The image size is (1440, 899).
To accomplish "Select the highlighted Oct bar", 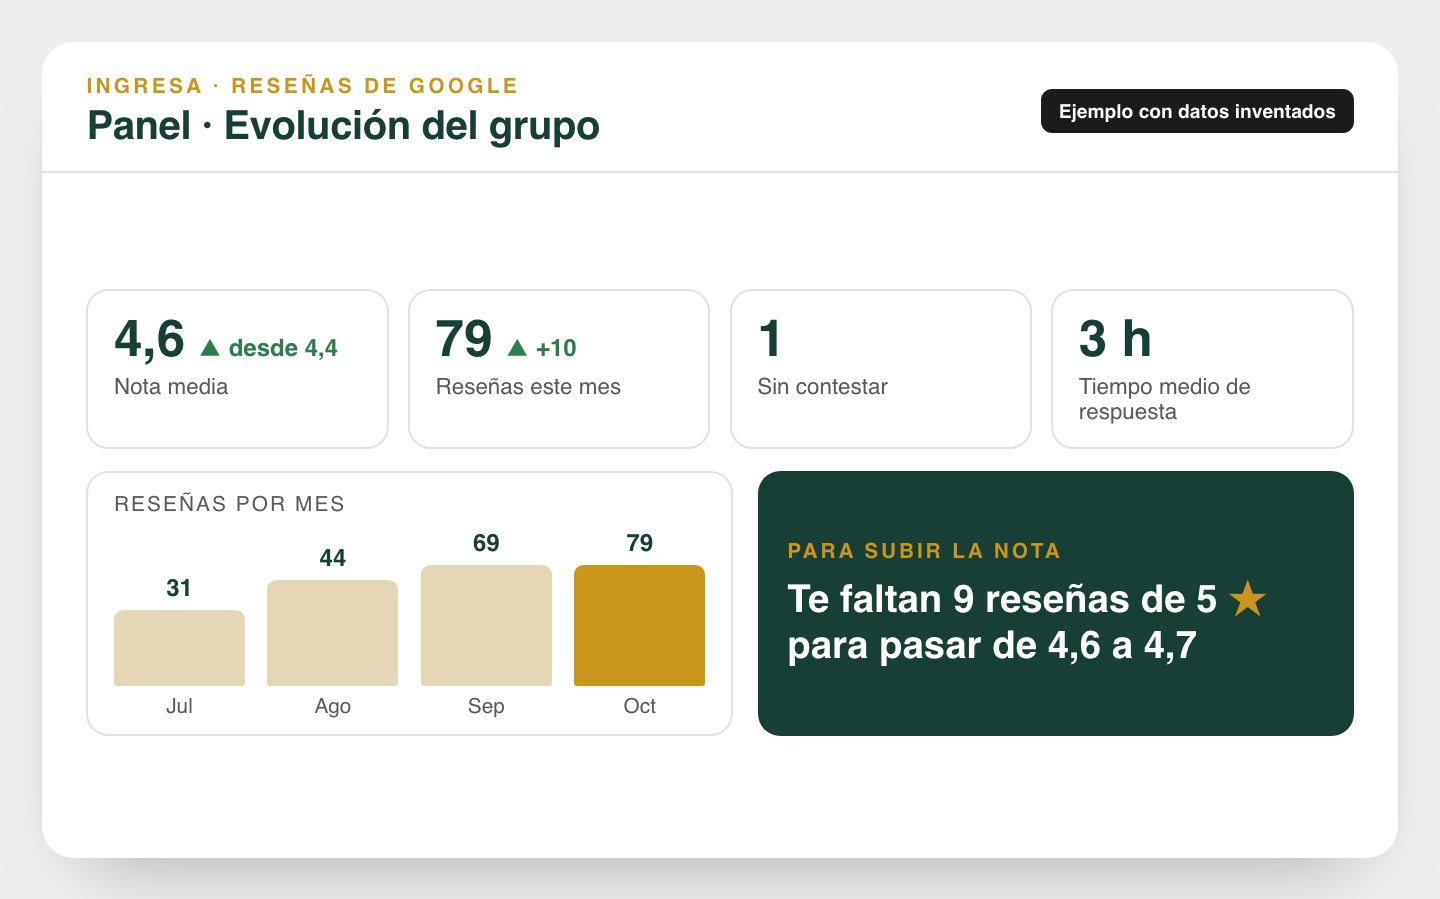I will click(x=639, y=626).
